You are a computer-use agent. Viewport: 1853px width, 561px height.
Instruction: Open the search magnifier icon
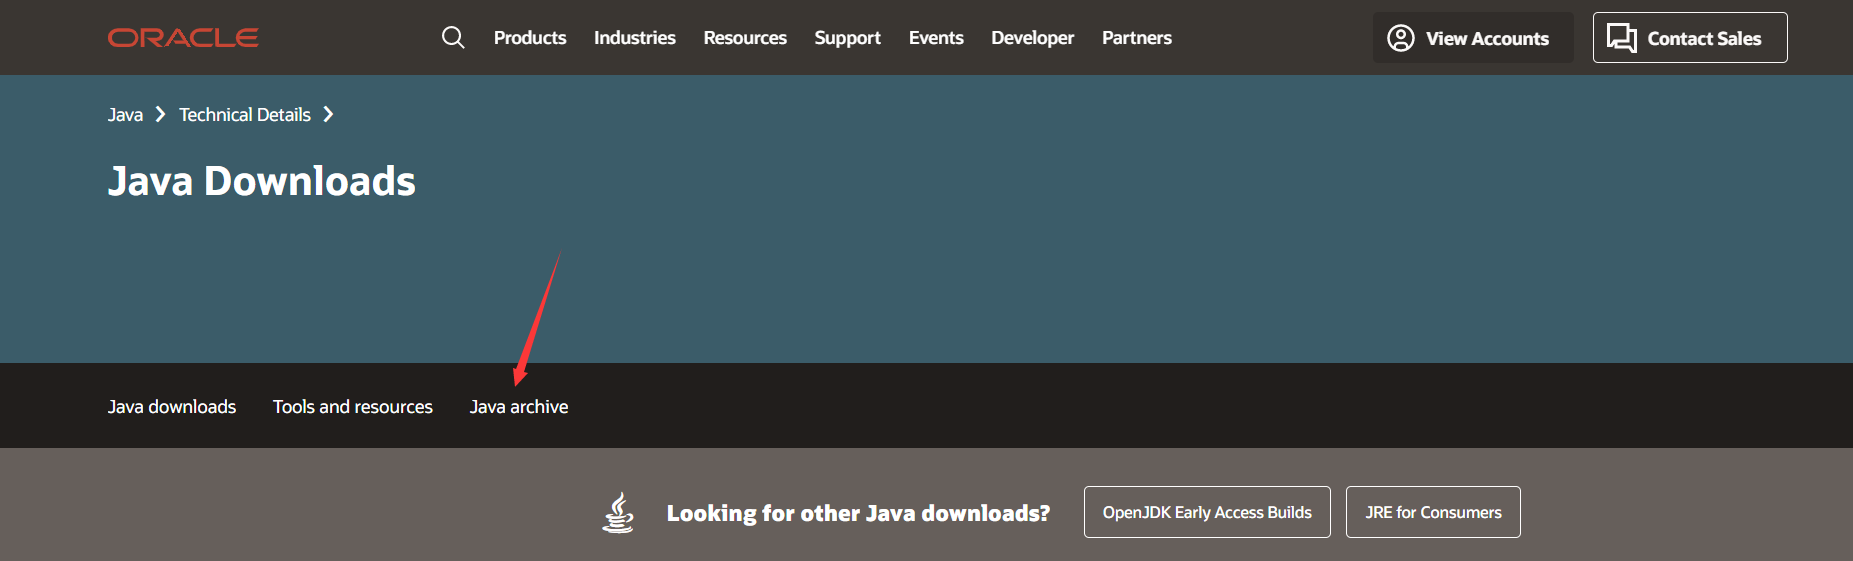(453, 38)
